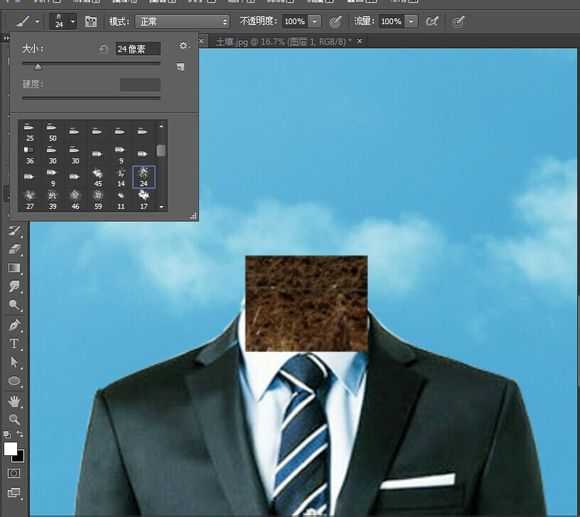Enable airbrush-style build-up effect
This screenshot has height=517, width=580.
[432, 21]
